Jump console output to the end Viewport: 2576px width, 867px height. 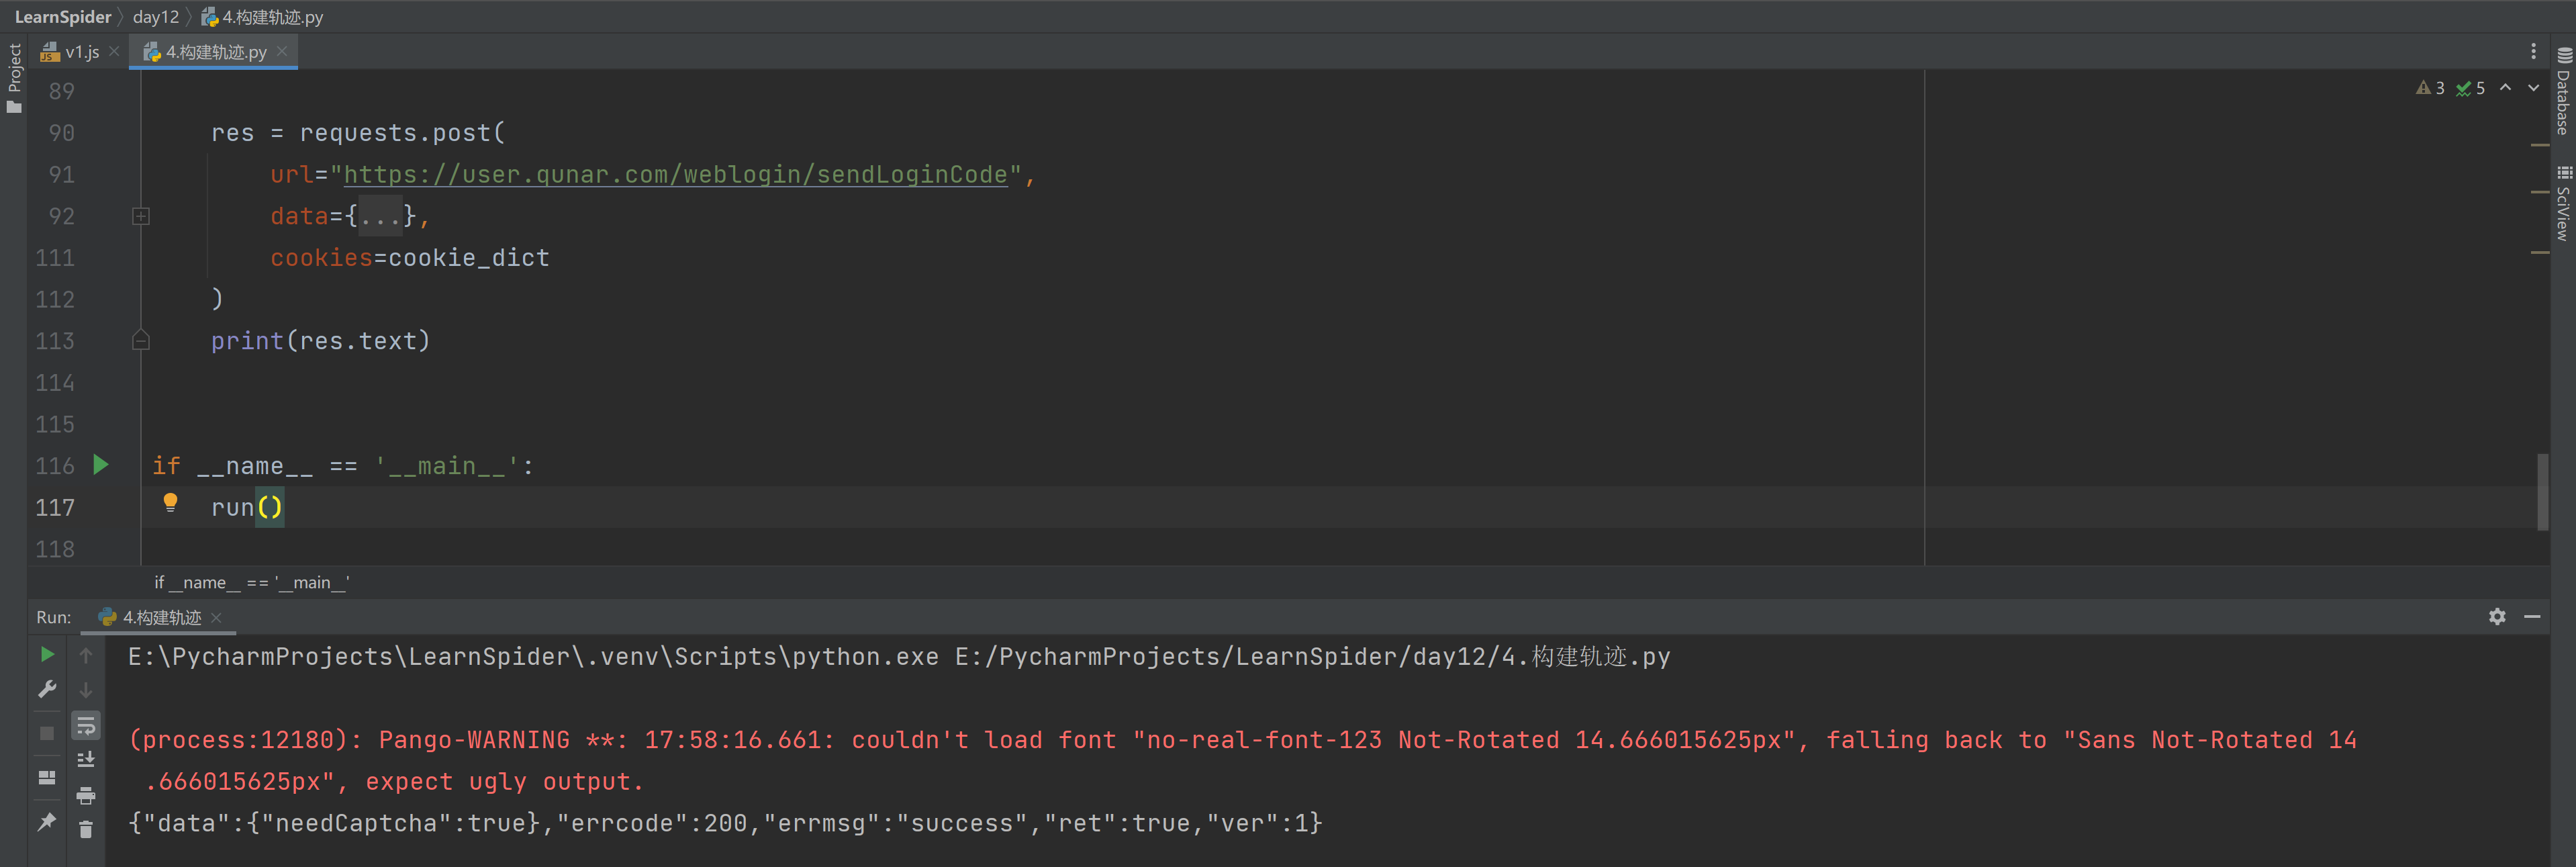[x=86, y=760]
